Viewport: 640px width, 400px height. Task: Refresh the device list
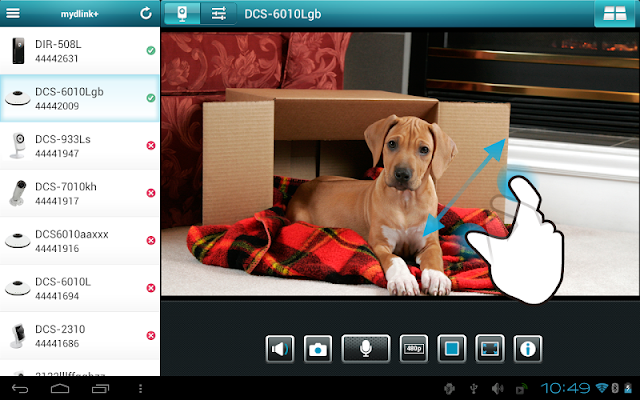coord(146,13)
